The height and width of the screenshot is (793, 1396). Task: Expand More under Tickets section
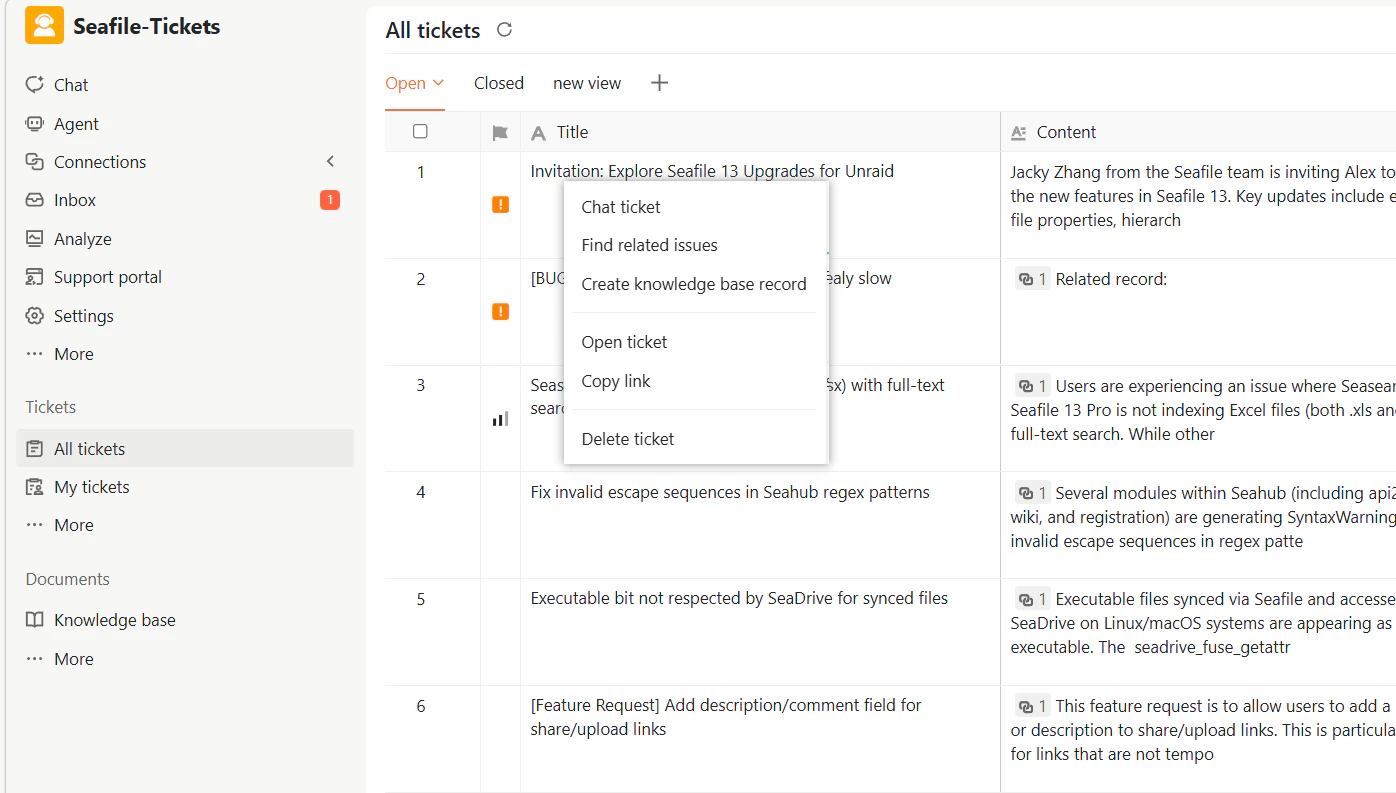pyautogui.click(x=73, y=525)
